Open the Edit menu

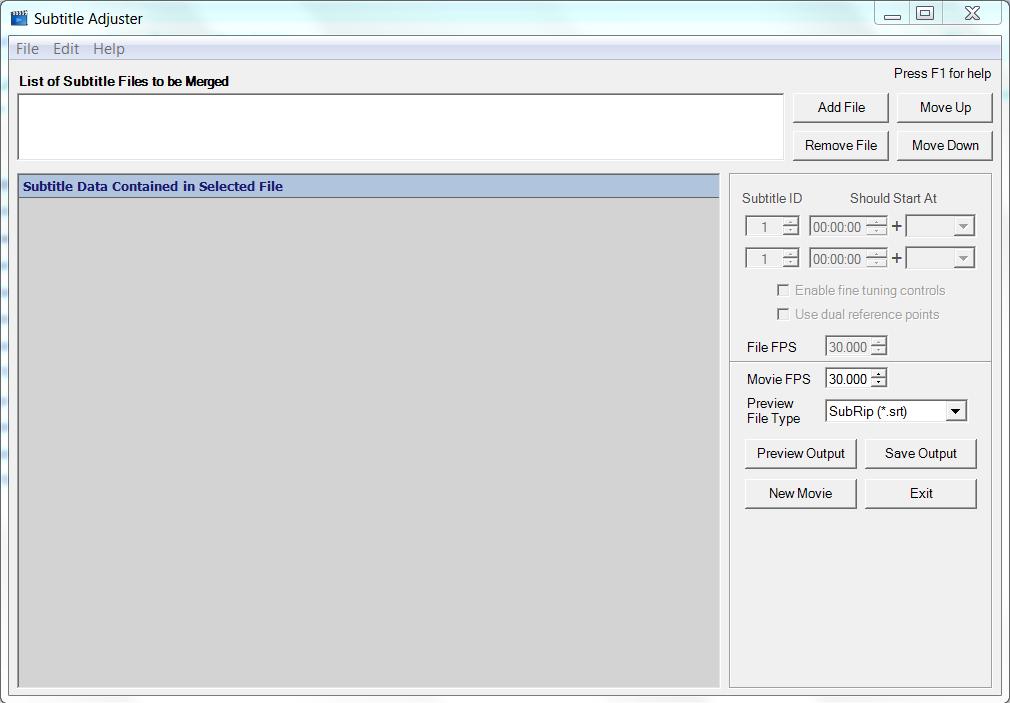click(x=66, y=49)
